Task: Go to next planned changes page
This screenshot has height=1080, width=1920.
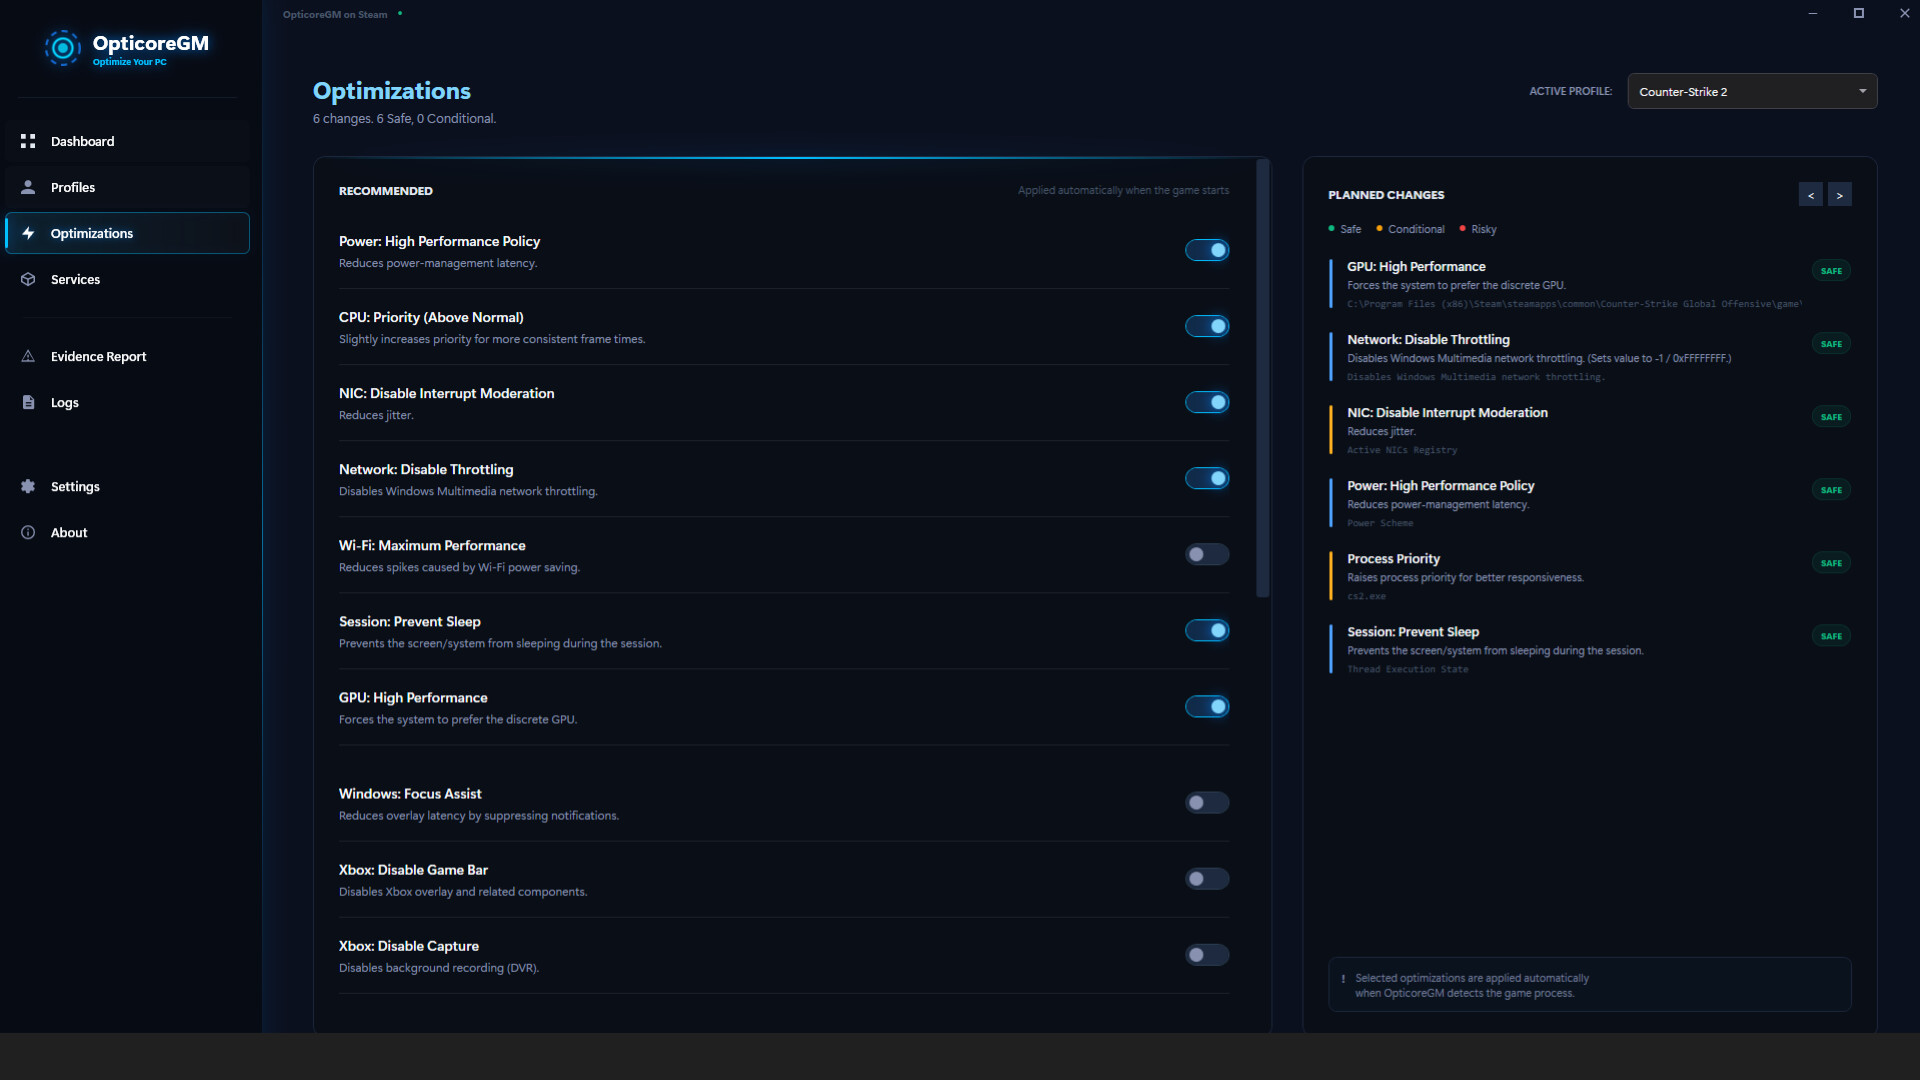Action: click(1839, 195)
